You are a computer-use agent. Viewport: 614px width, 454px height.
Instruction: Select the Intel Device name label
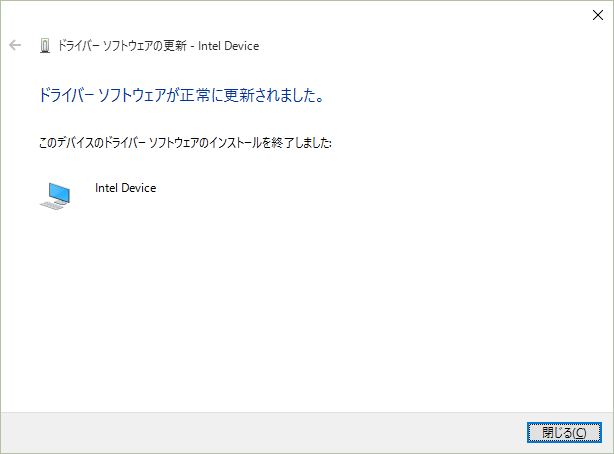pos(125,188)
